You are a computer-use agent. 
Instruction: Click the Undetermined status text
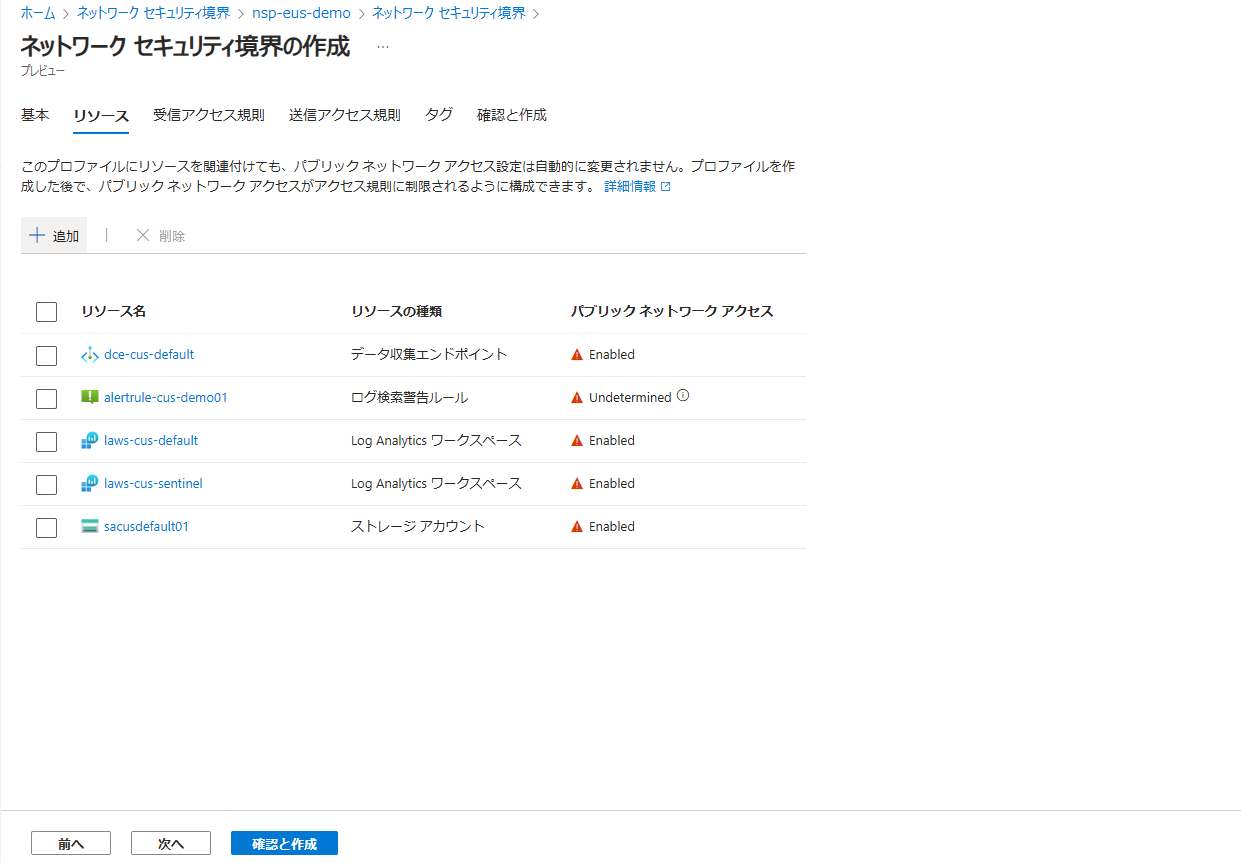pos(630,397)
